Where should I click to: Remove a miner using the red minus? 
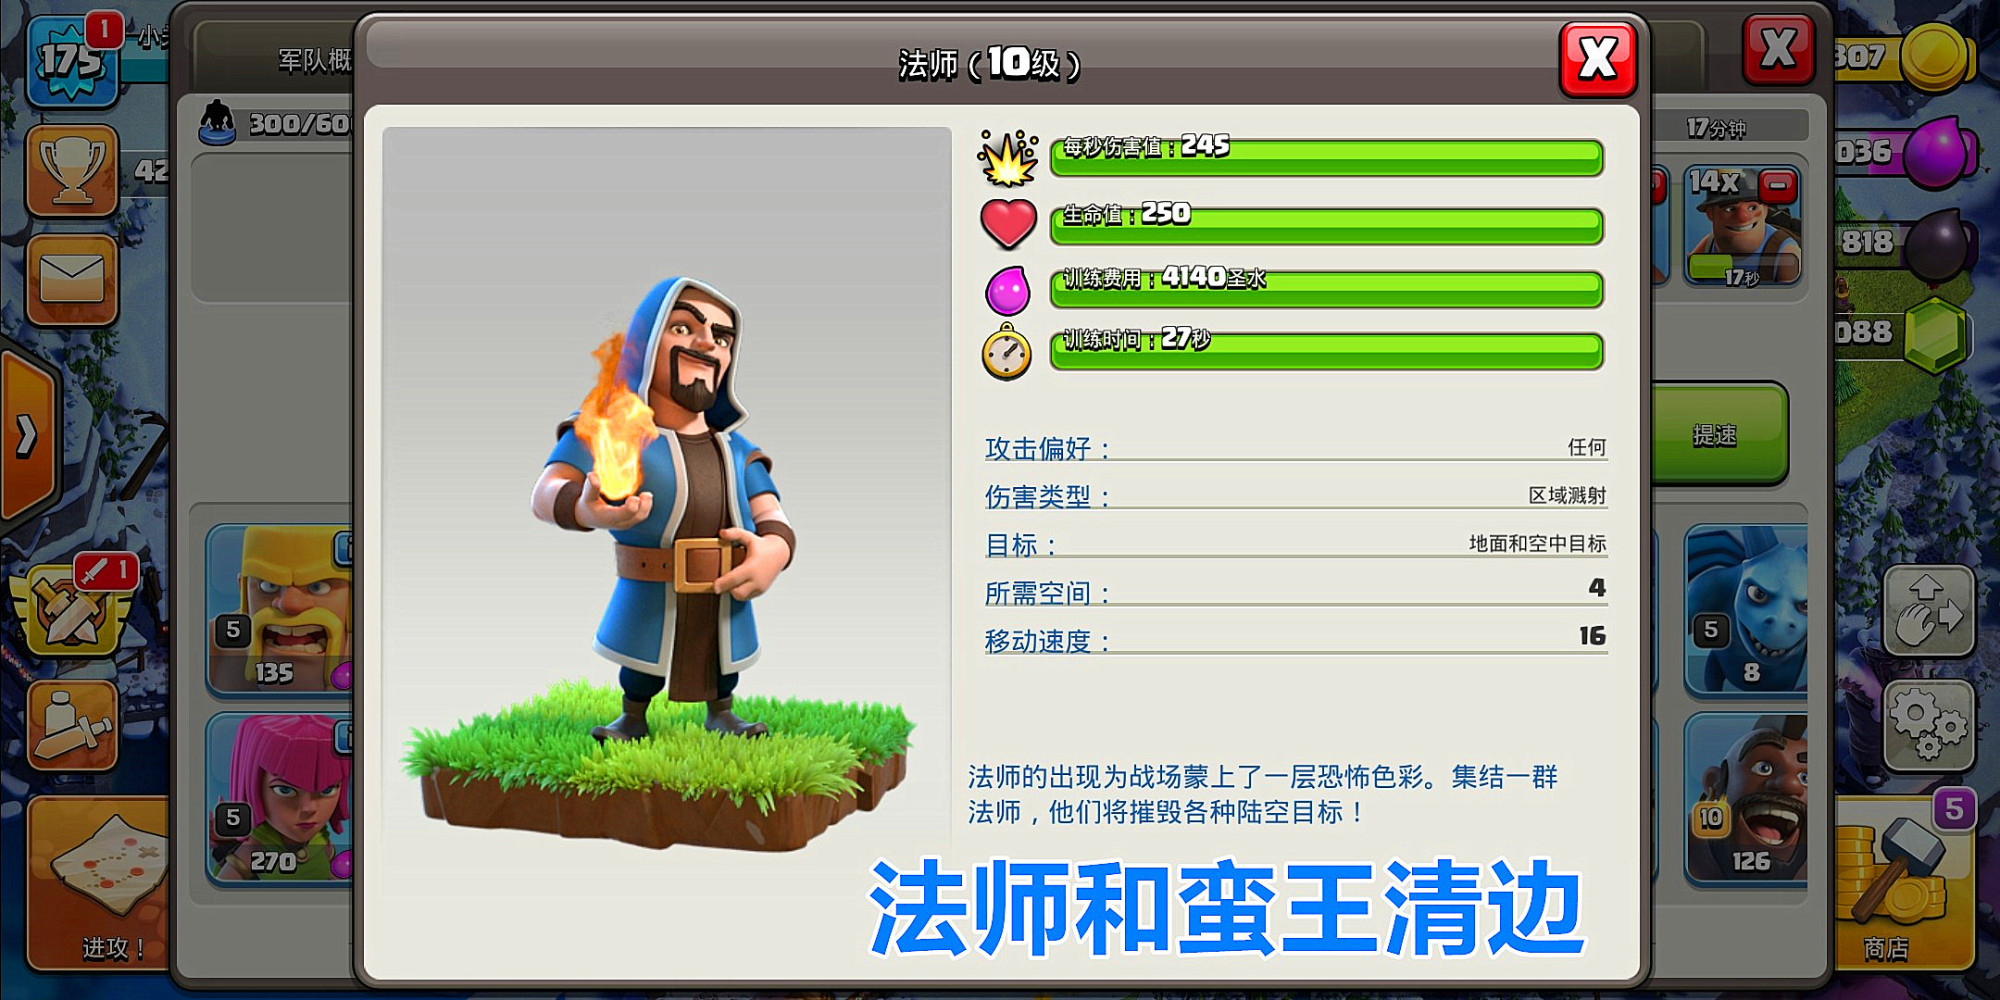click(1777, 186)
